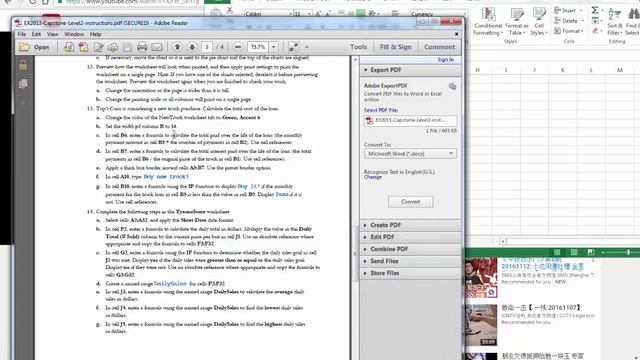Close the Adobe Reader tools pane X

click(x=456, y=34)
